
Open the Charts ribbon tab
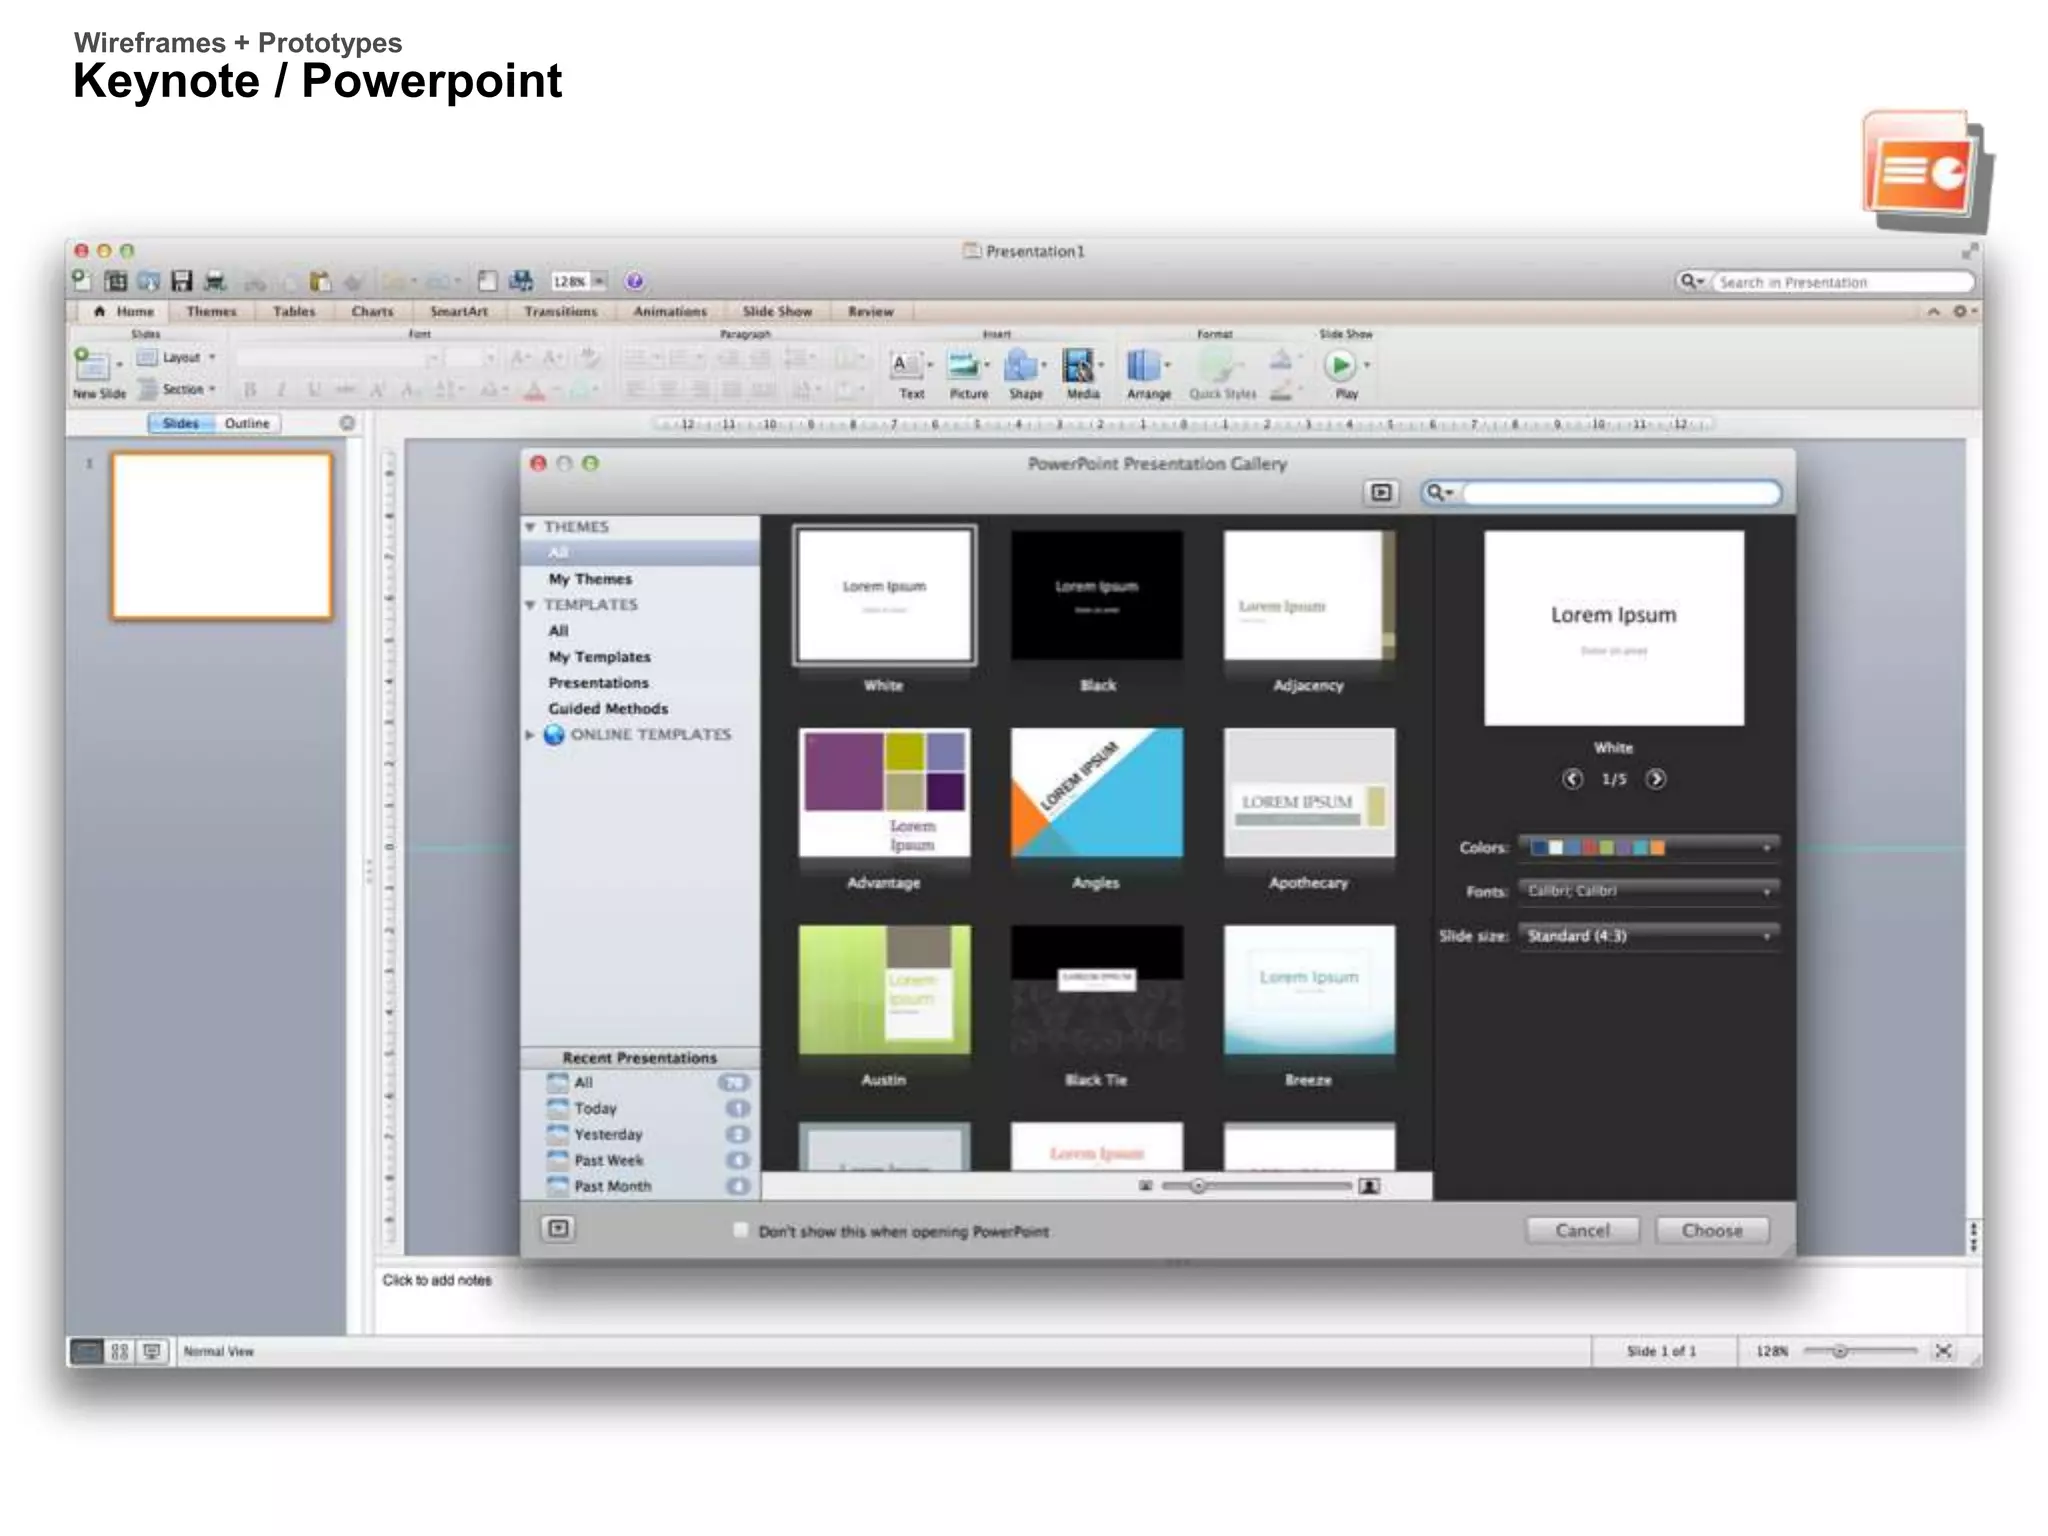click(x=372, y=312)
